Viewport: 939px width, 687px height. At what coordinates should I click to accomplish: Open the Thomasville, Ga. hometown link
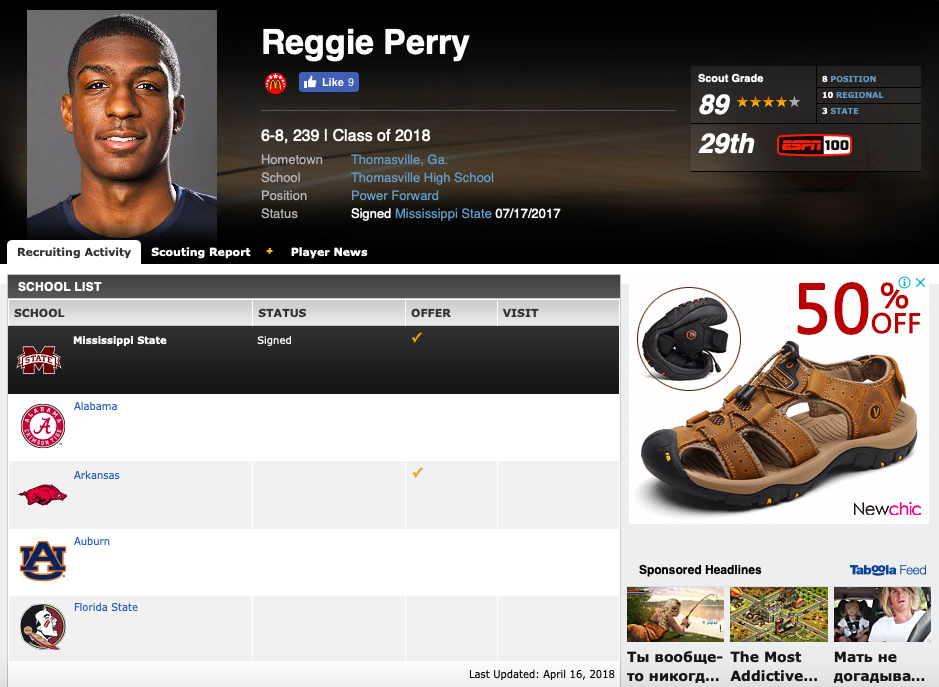[399, 160]
